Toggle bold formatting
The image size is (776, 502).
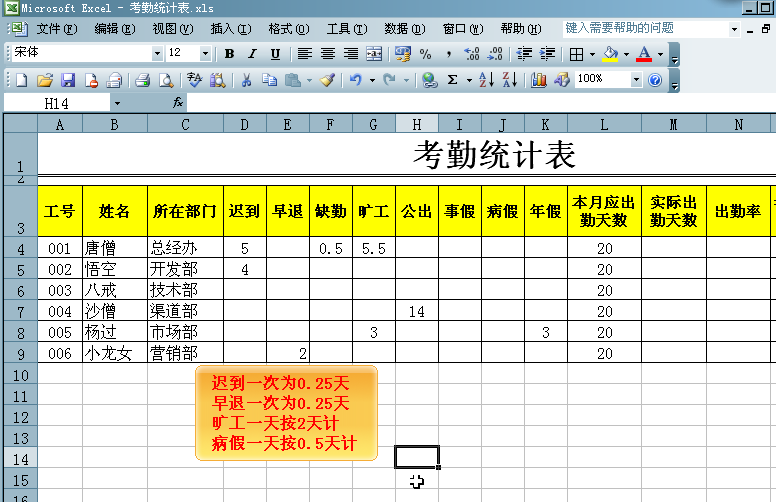(229, 54)
